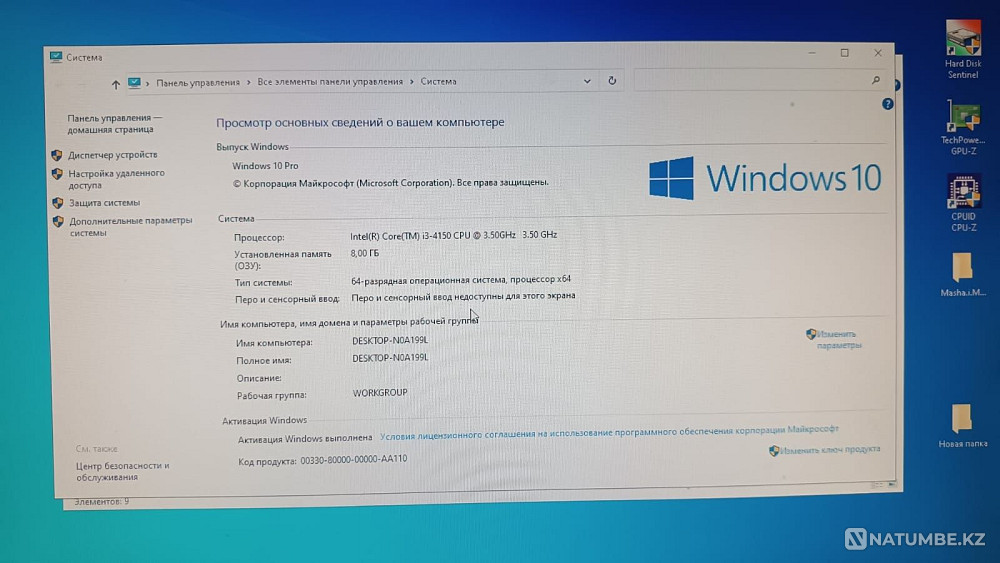The image size is (1000, 563).
Task: Click shield icon next to Изменить ключ продукта
Action: pyautogui.click(x=774, y=451)
